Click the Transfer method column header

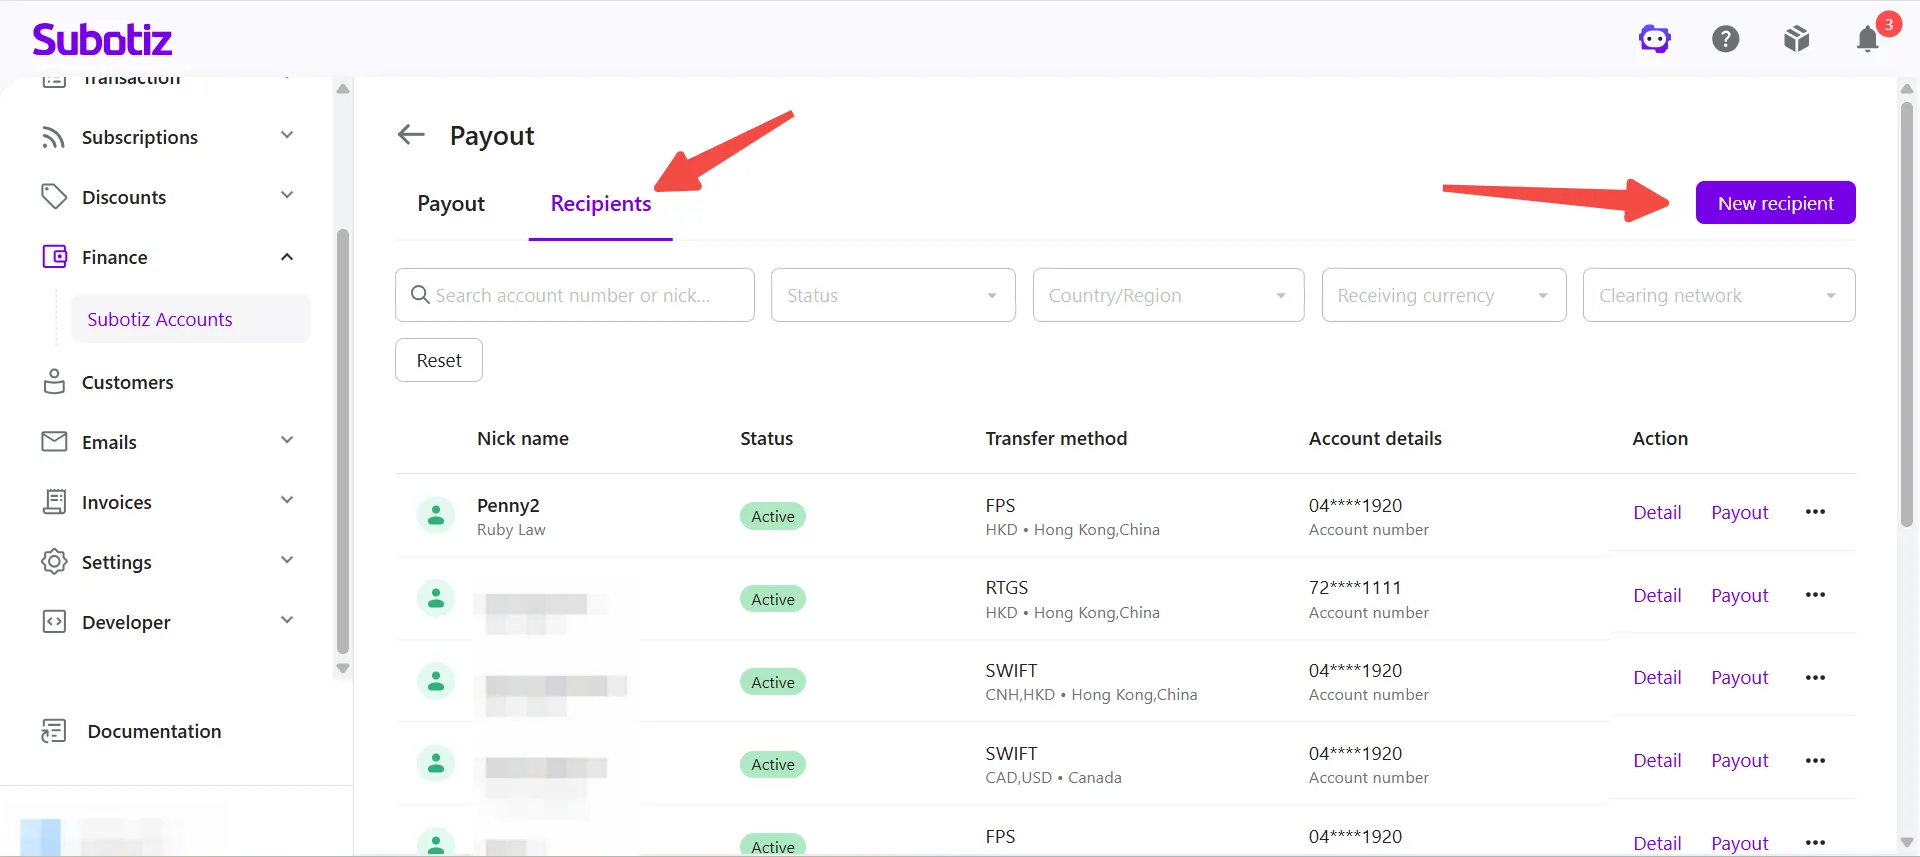[x=1056, y=438]
